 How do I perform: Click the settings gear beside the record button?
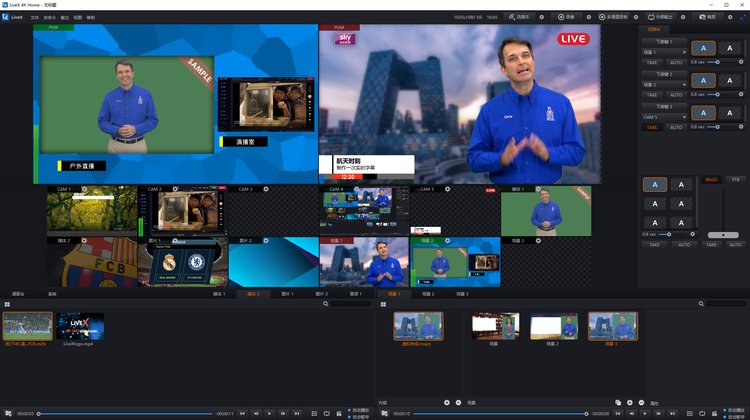coord(587,17)
